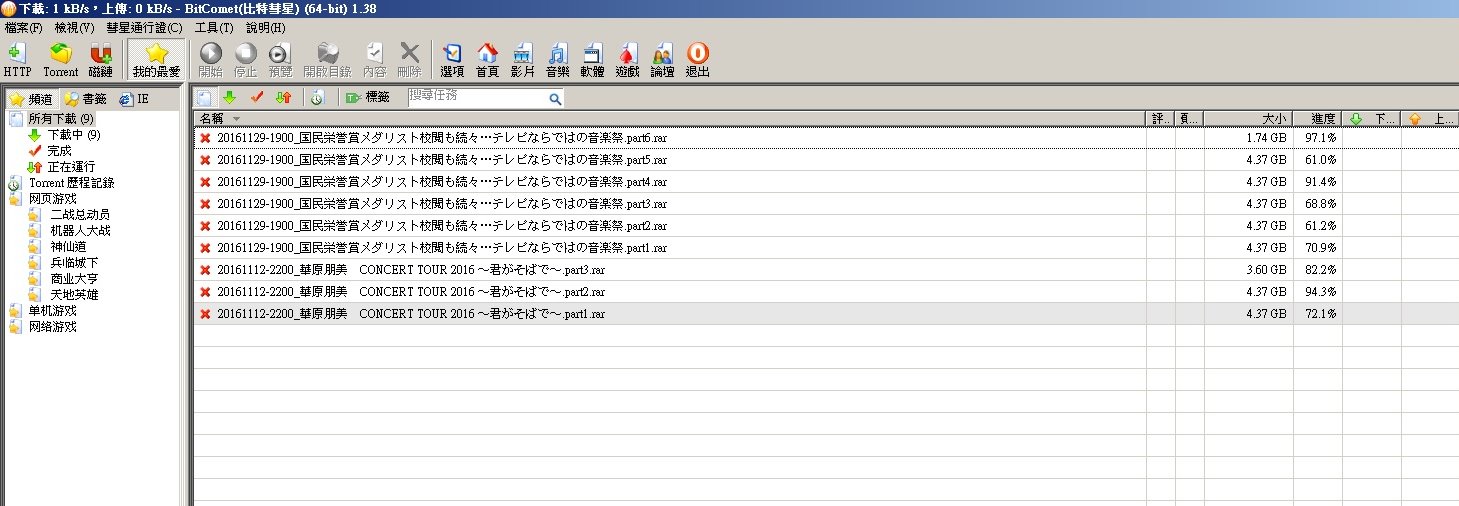Viewport: 1459px width, 506px height.
Task: Click the 停止 stop button
Action: (245, 60)
